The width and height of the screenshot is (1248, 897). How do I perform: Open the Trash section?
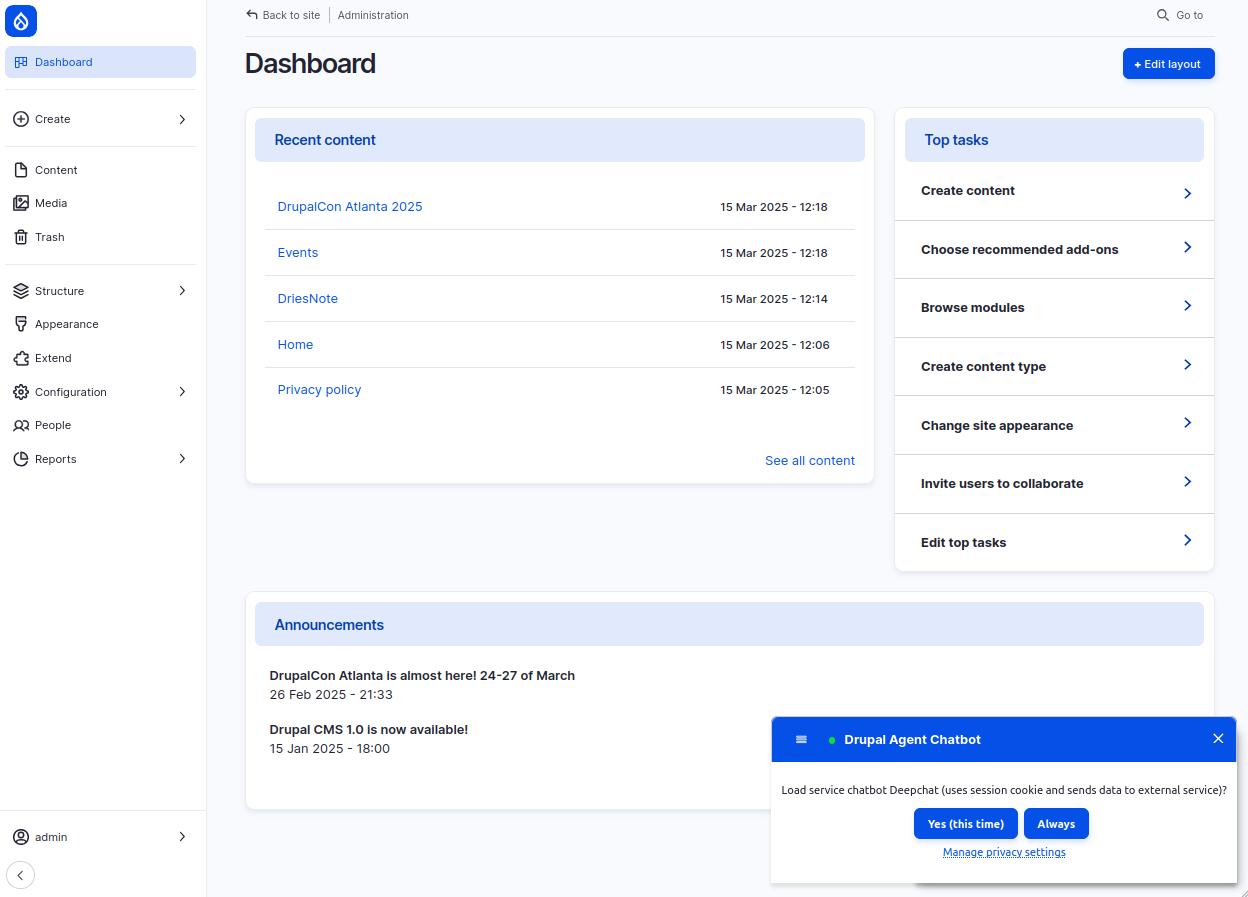tap(100, 237)
